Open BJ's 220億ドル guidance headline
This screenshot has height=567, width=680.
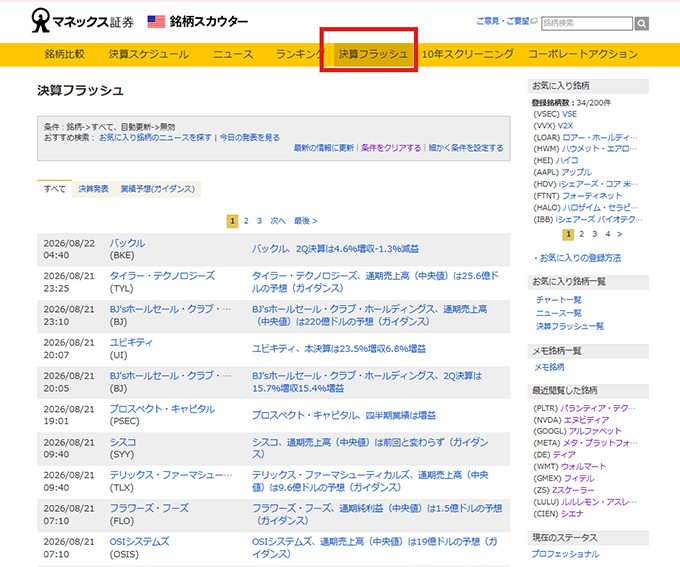369,315
